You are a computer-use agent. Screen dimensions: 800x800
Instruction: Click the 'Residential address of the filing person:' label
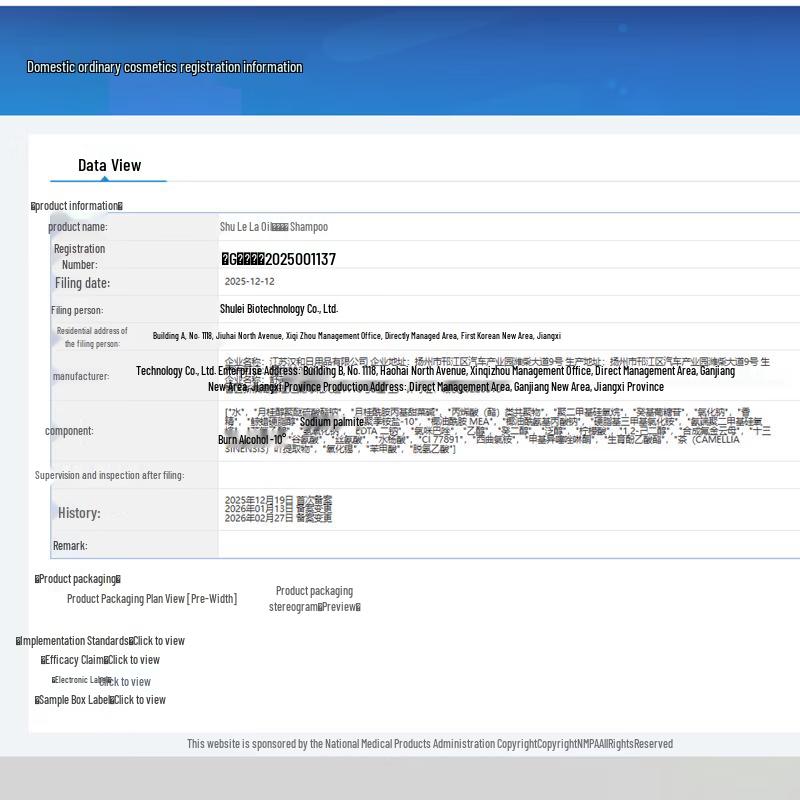tap(92, 337)
